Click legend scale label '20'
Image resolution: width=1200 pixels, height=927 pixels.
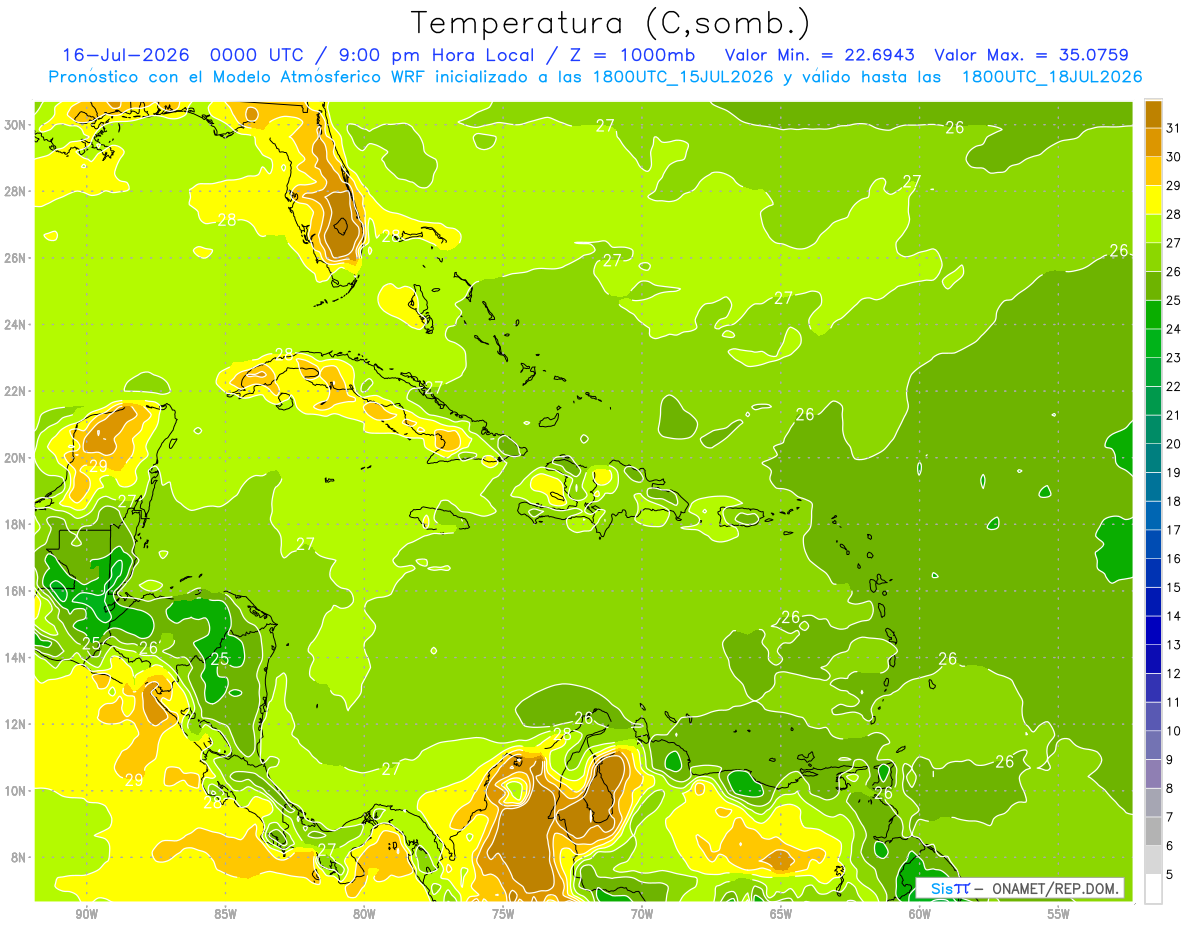(x=1174, y=444)
